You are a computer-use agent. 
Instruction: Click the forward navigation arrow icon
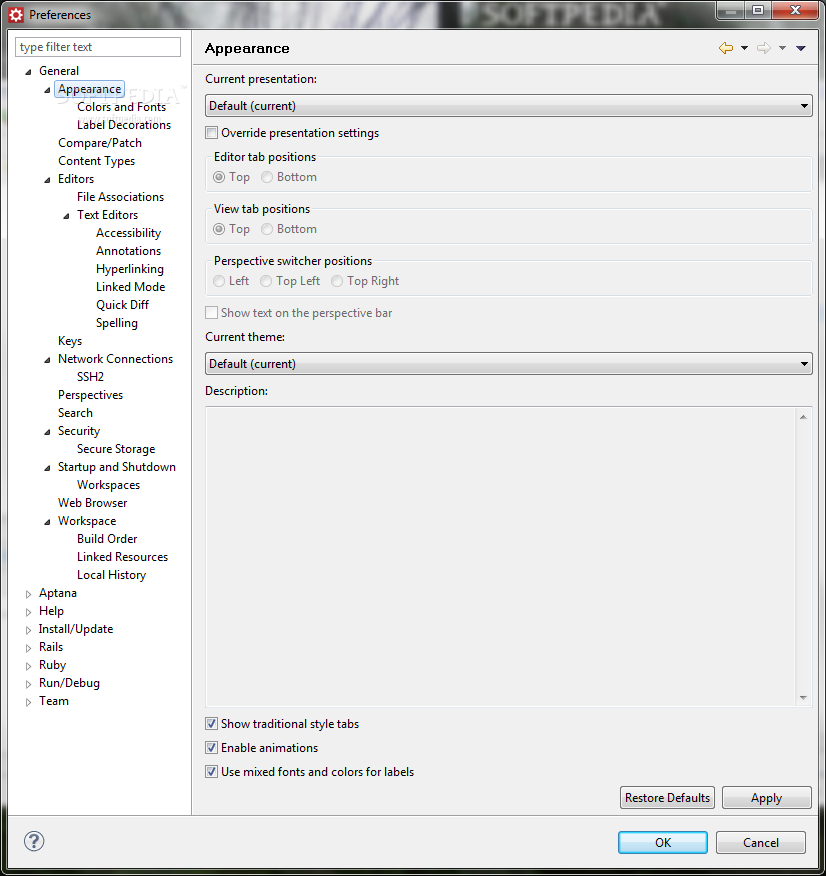pyautogui.click(x=763, y=48)
